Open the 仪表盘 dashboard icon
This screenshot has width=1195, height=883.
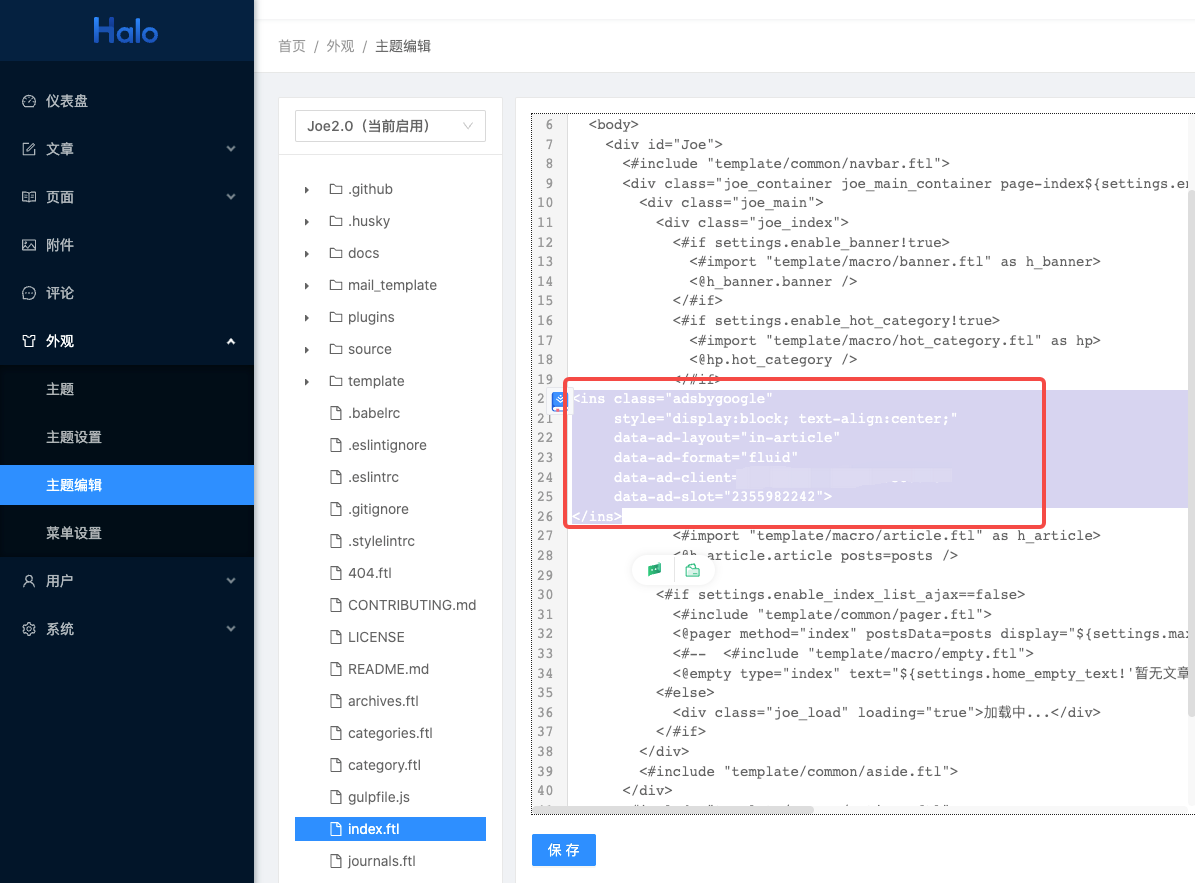[x=29, y=101]
